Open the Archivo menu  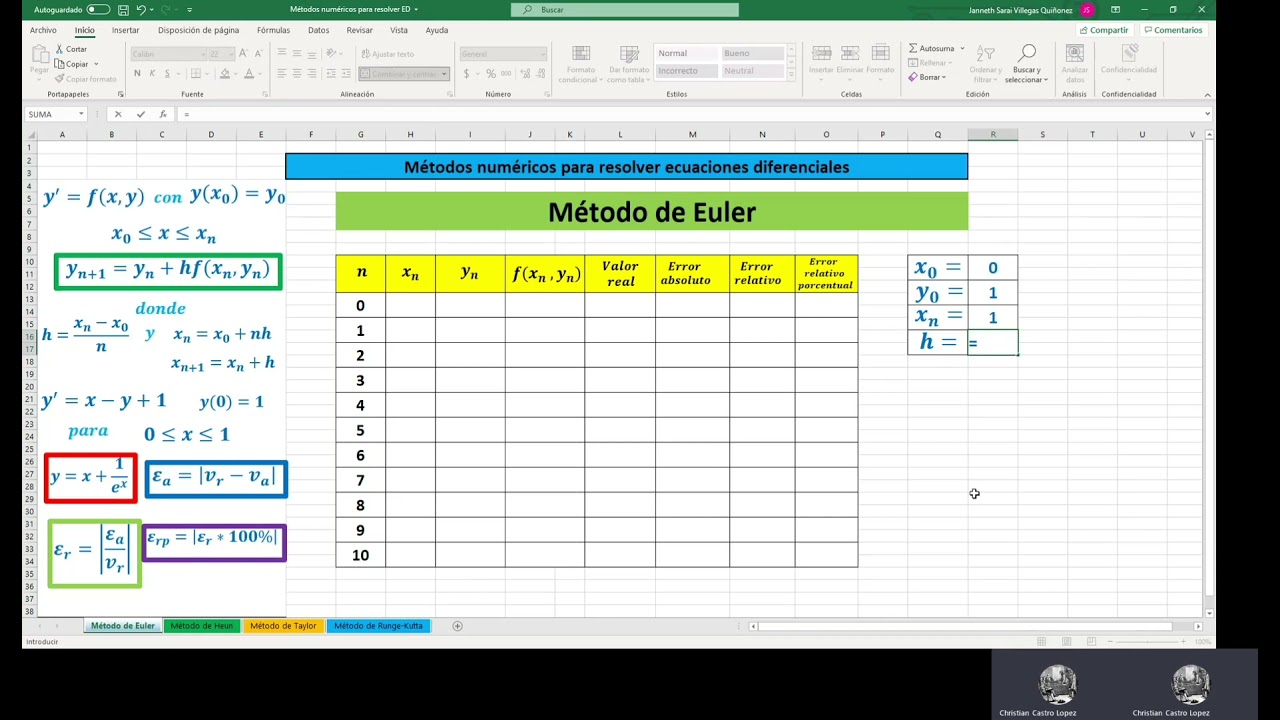click(43, 30)
